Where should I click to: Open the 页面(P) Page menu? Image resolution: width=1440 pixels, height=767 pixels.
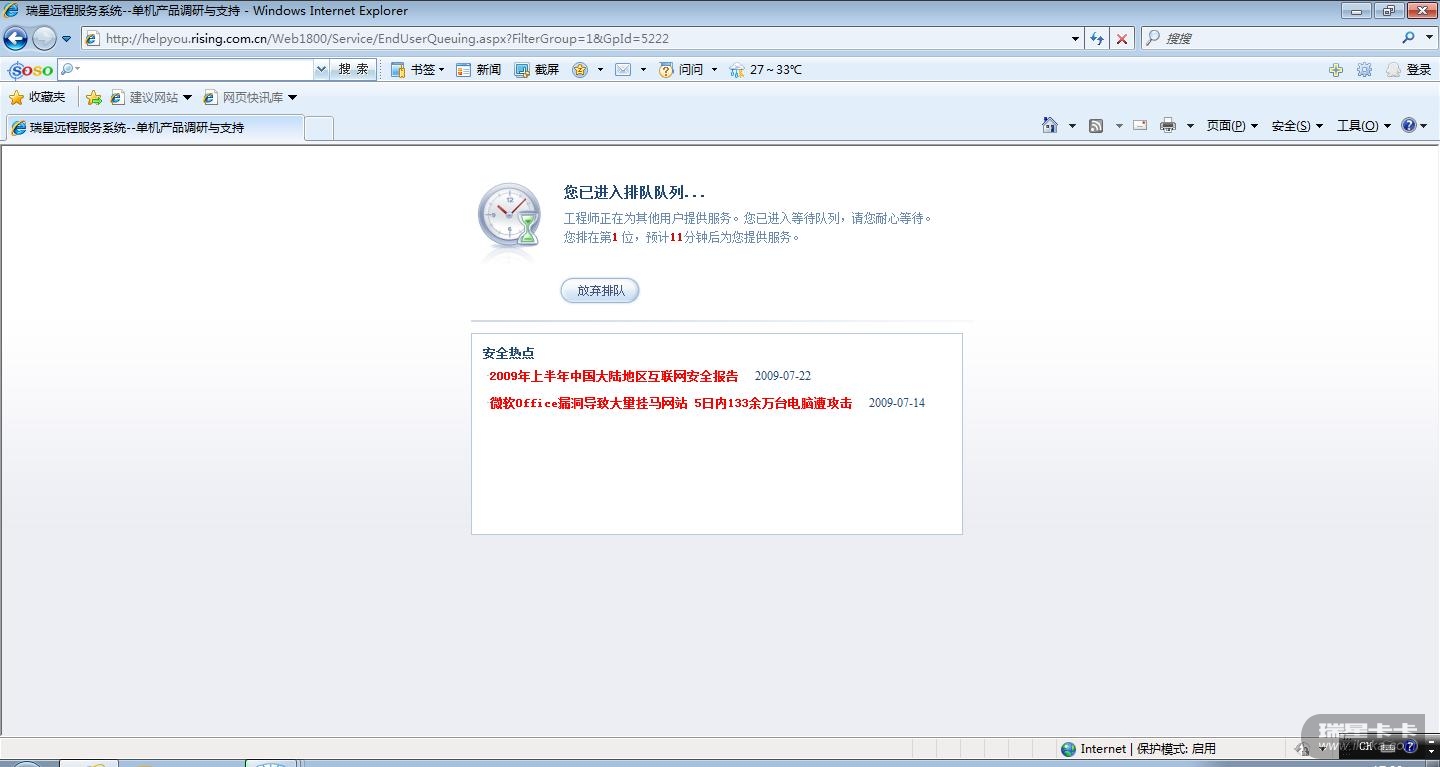[x=1232, y=126]
